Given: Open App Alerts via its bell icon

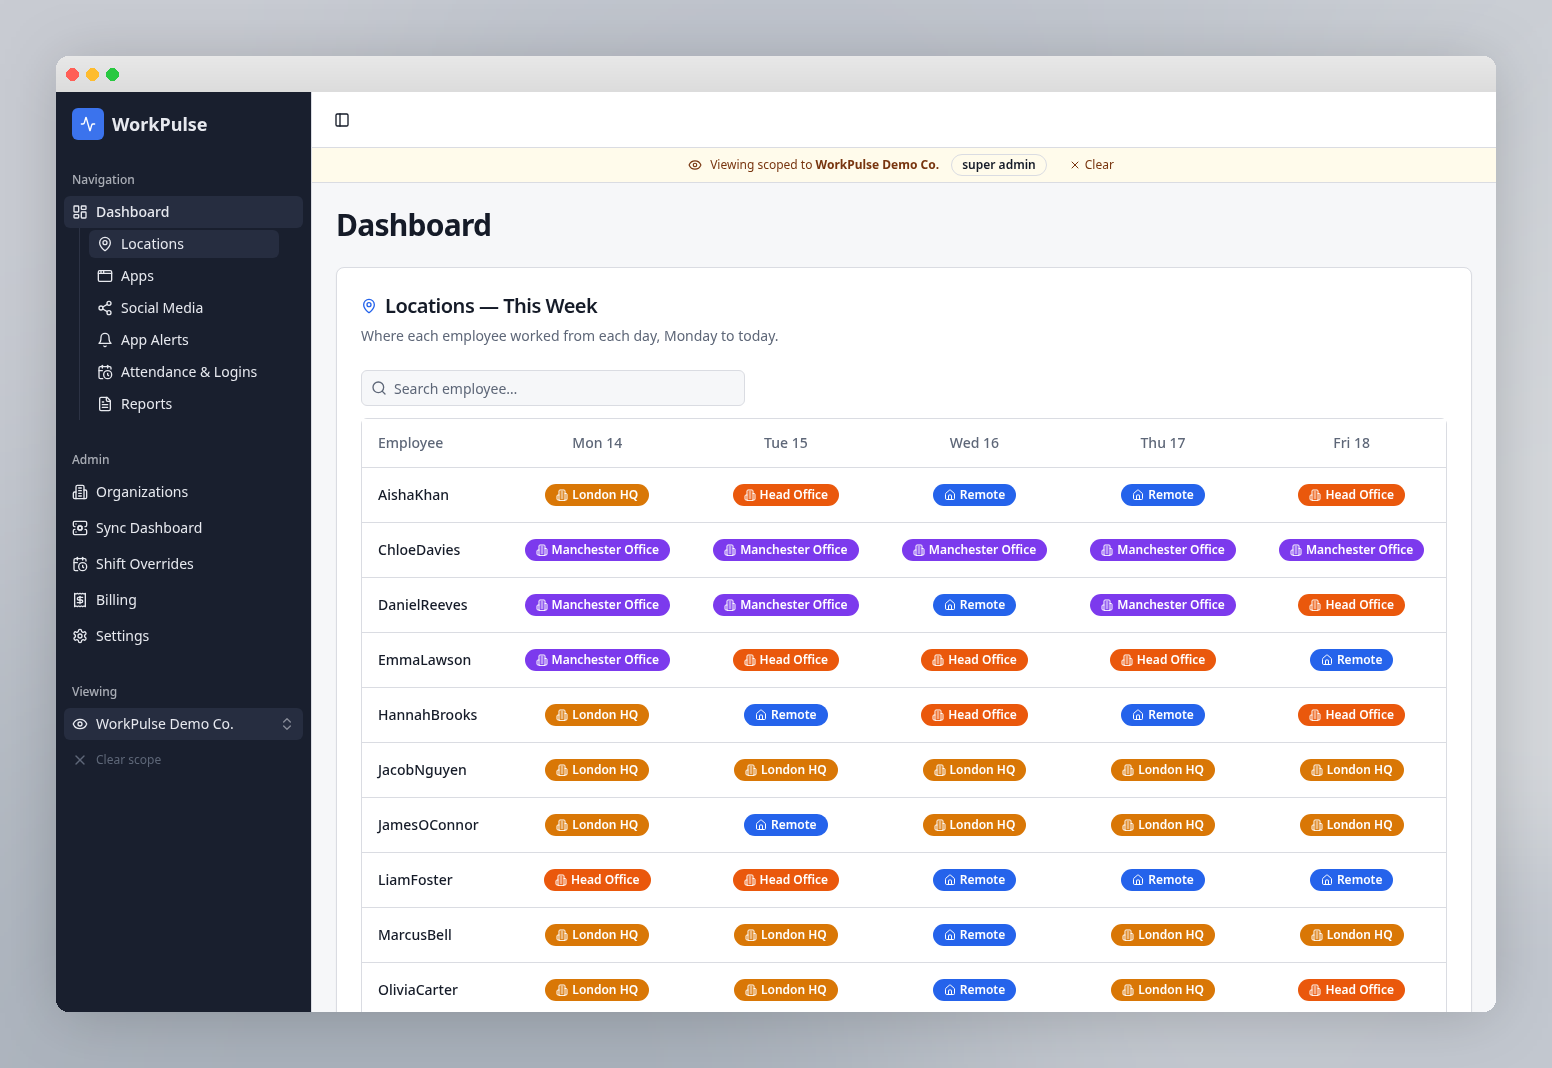Looking at the screenshot, I should [105, 340].
